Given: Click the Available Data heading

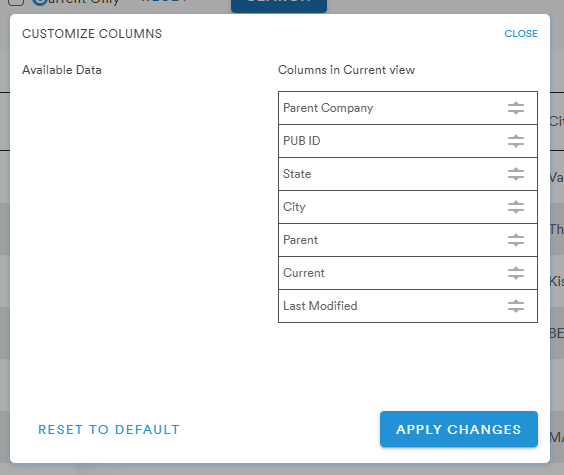Looking at the screenshot, I should 62,70.
